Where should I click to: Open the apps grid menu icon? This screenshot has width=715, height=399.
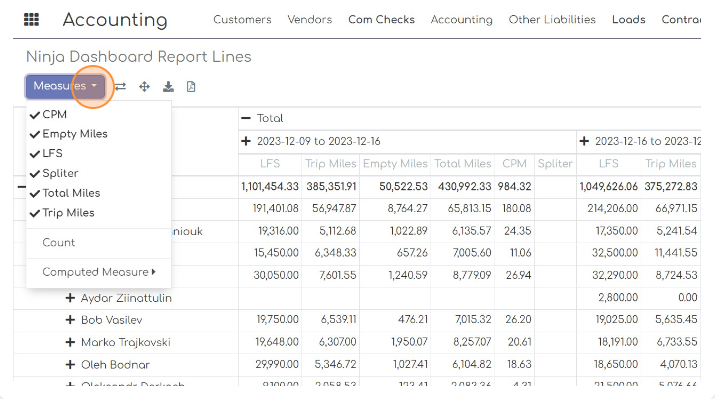[31, 20]
